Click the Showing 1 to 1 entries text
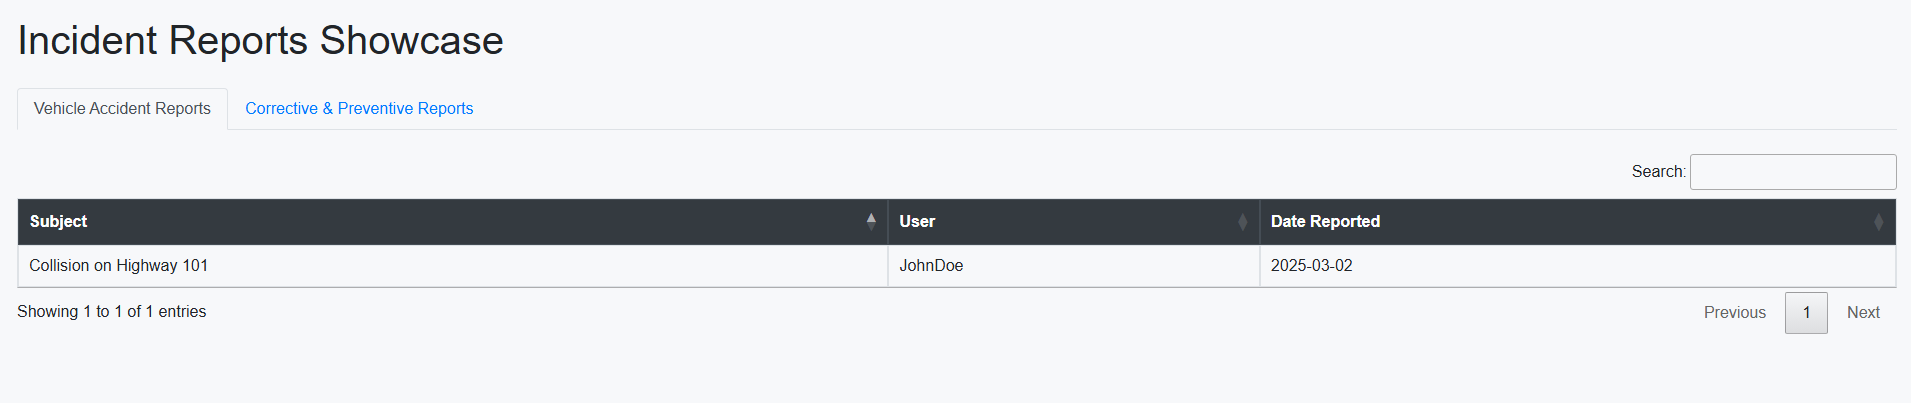Image resolution: width=1911 pixels, height=403 pixels. [x=112, y=312]
